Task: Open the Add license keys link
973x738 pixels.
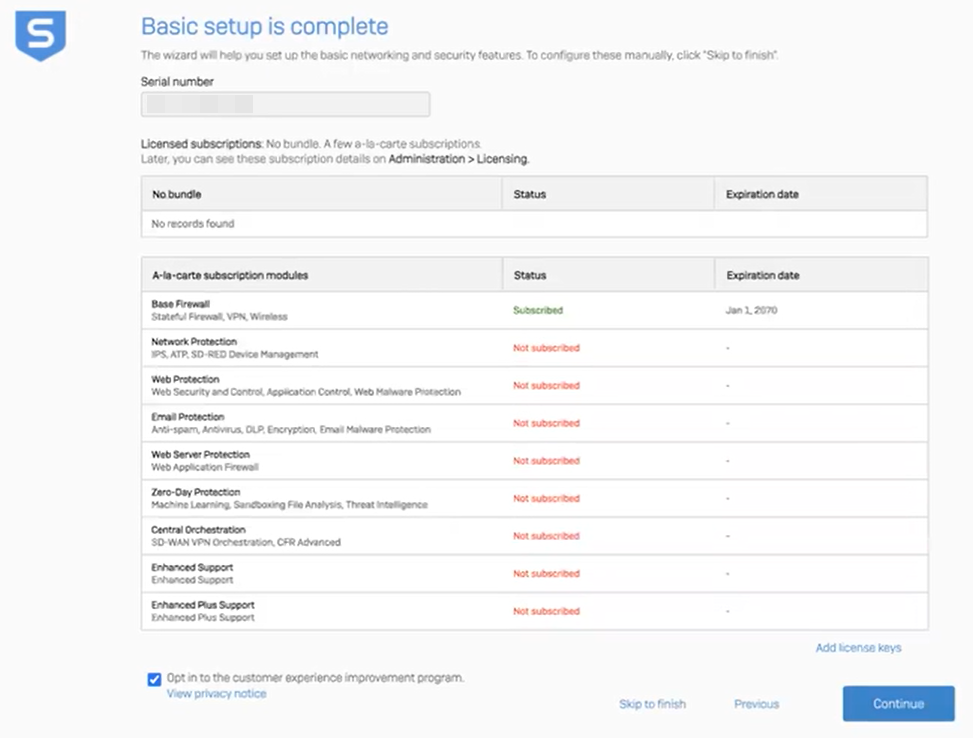Action: [x=858, y=648]
